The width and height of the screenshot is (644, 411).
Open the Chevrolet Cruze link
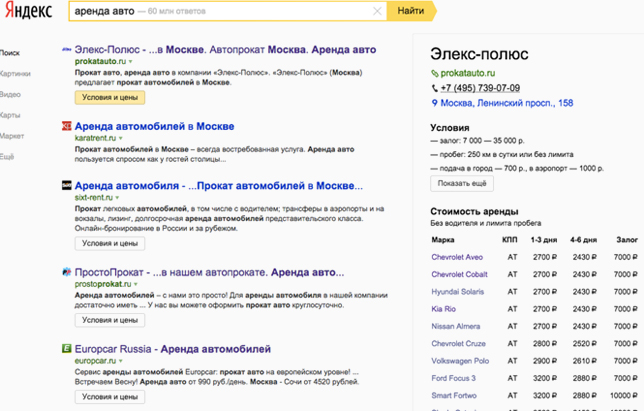458,344
